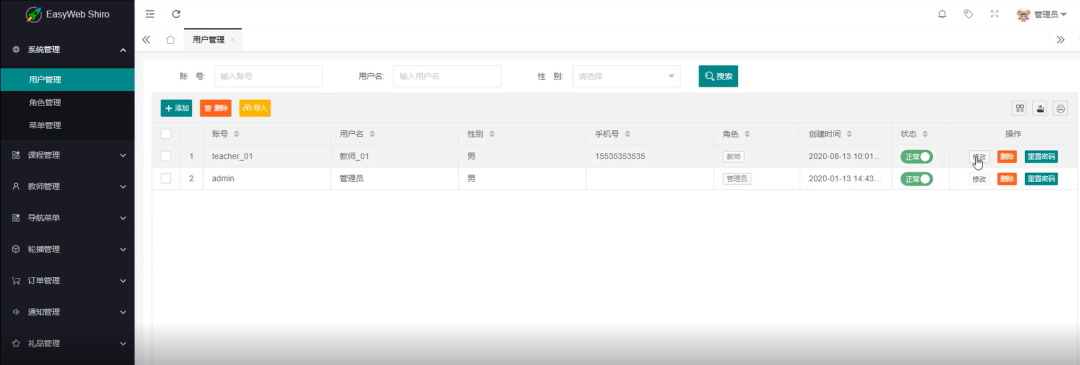This screenshot has width=1080, height=365.
Task: Check the admin row checkbox
Action: tap(165, 178)
